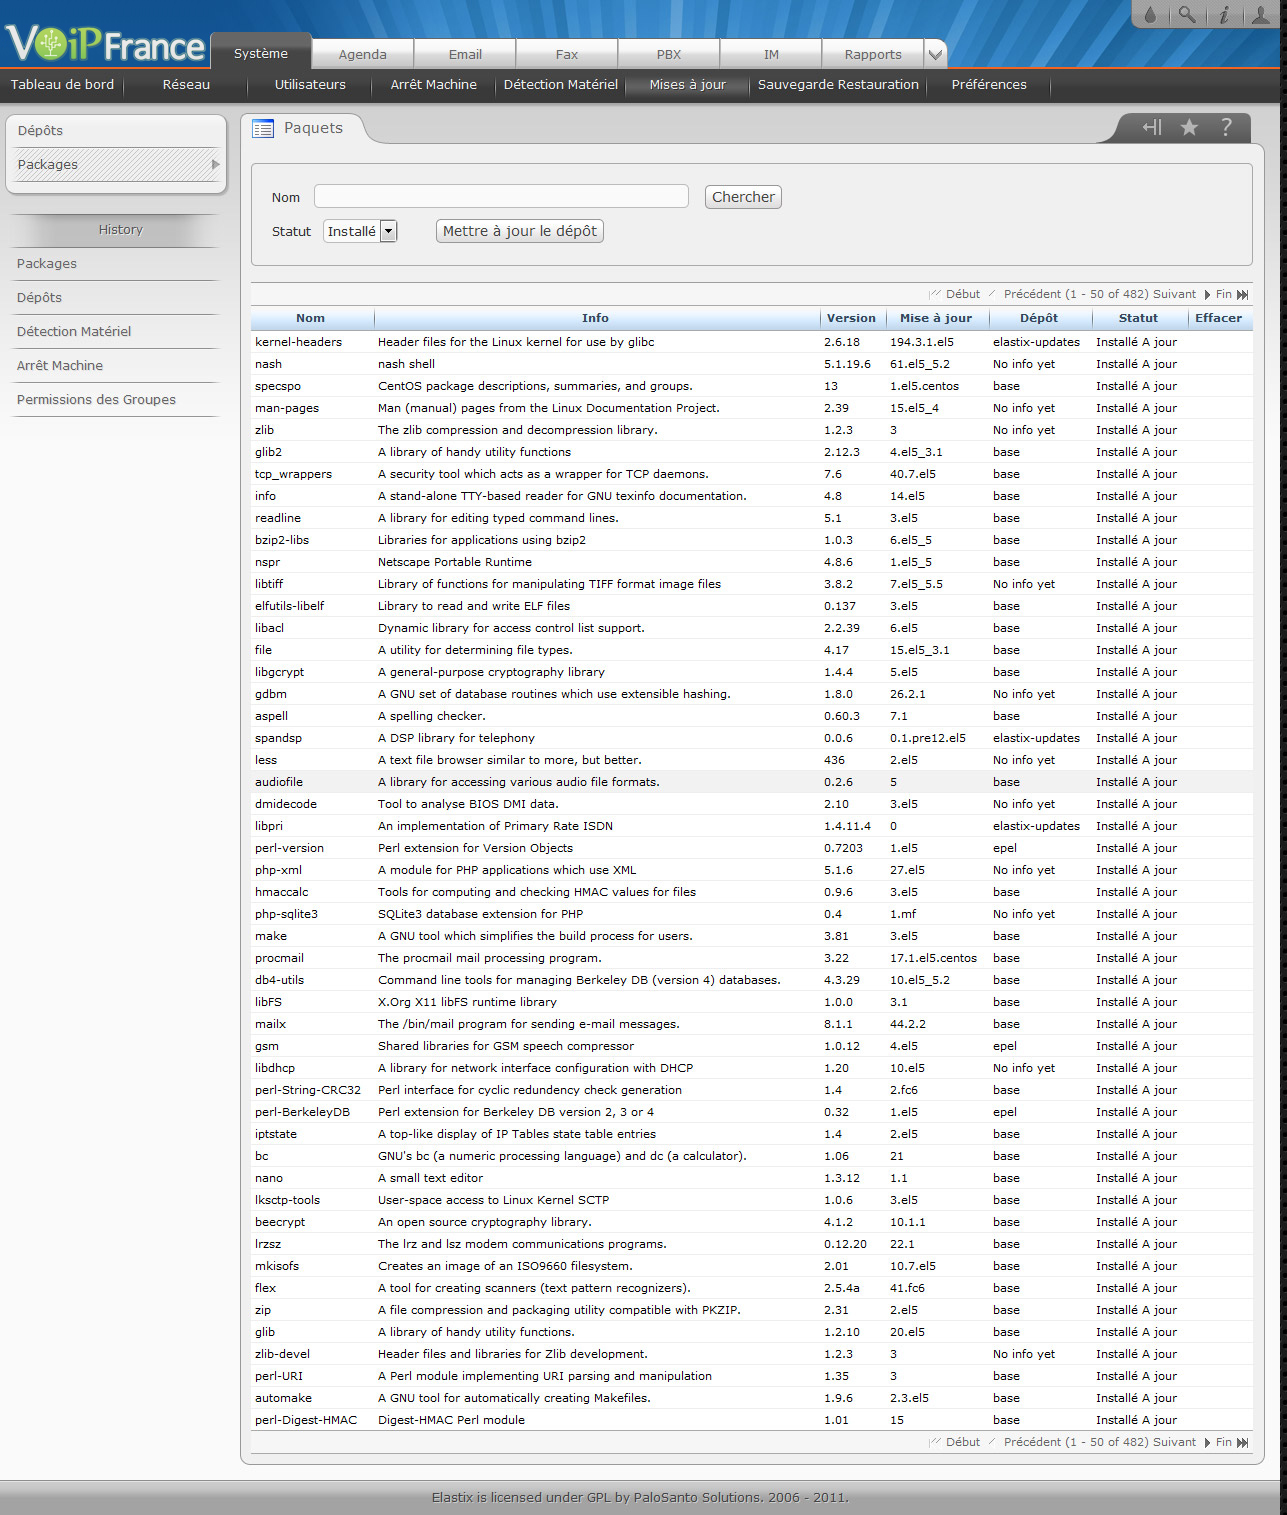Click the Paquets list icon

263,128
